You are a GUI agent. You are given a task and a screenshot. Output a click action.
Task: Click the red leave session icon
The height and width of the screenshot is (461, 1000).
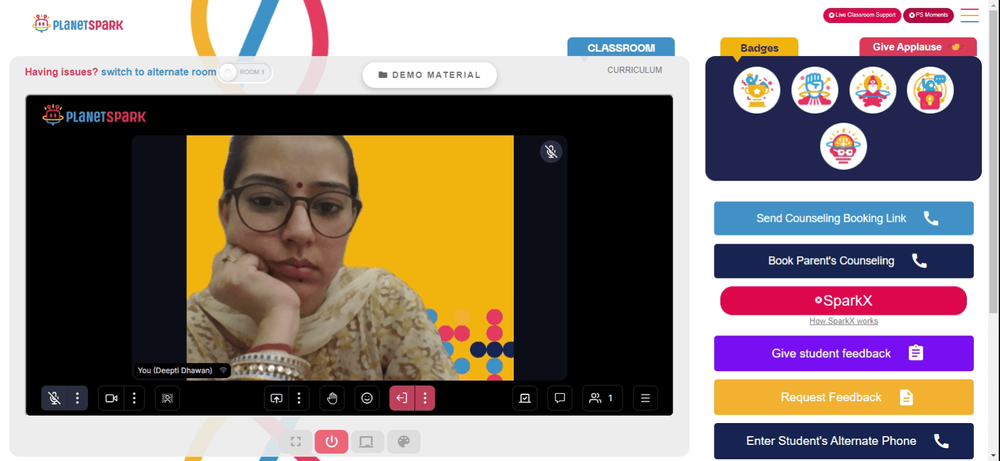[402, 399]
